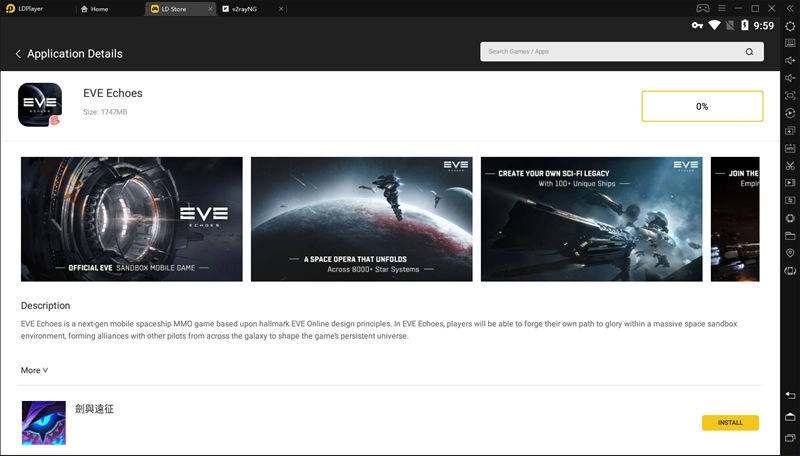800x456 pixels.
Task: Open virtual location pin icon
Action: tap(790, 254)
